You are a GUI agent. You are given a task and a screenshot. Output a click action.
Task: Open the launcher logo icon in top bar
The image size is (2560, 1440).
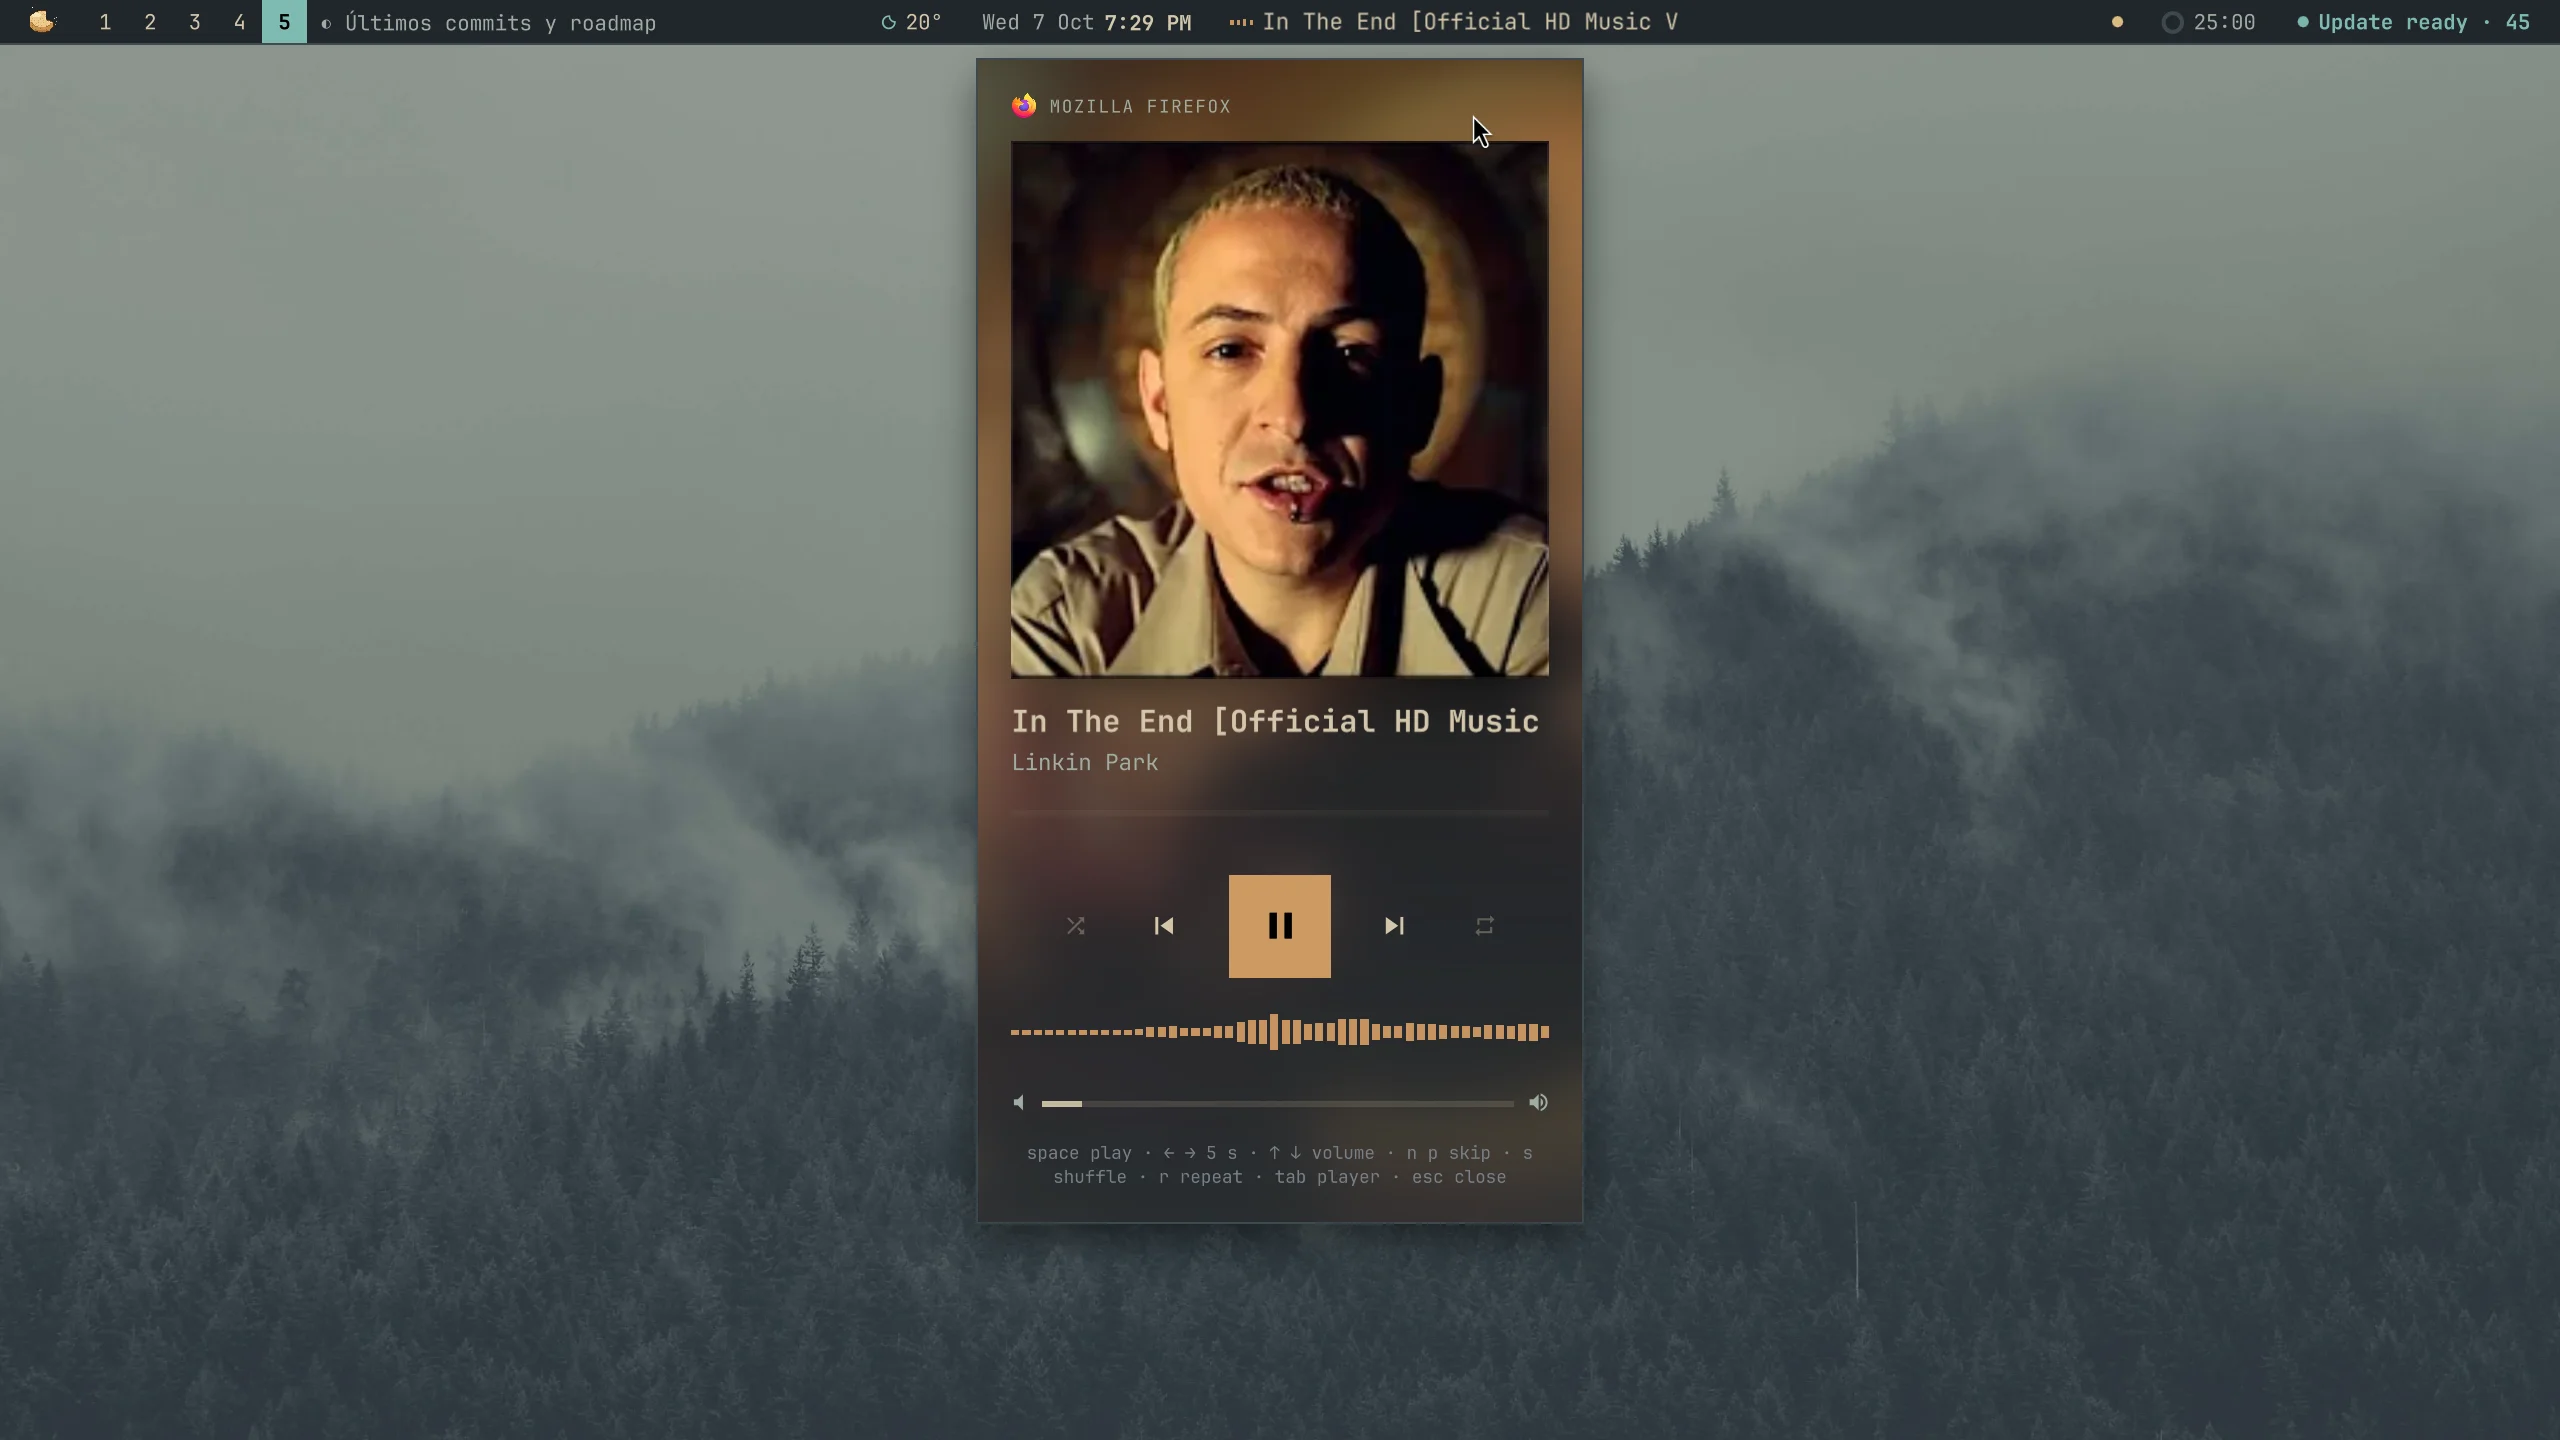coord(42,21)
